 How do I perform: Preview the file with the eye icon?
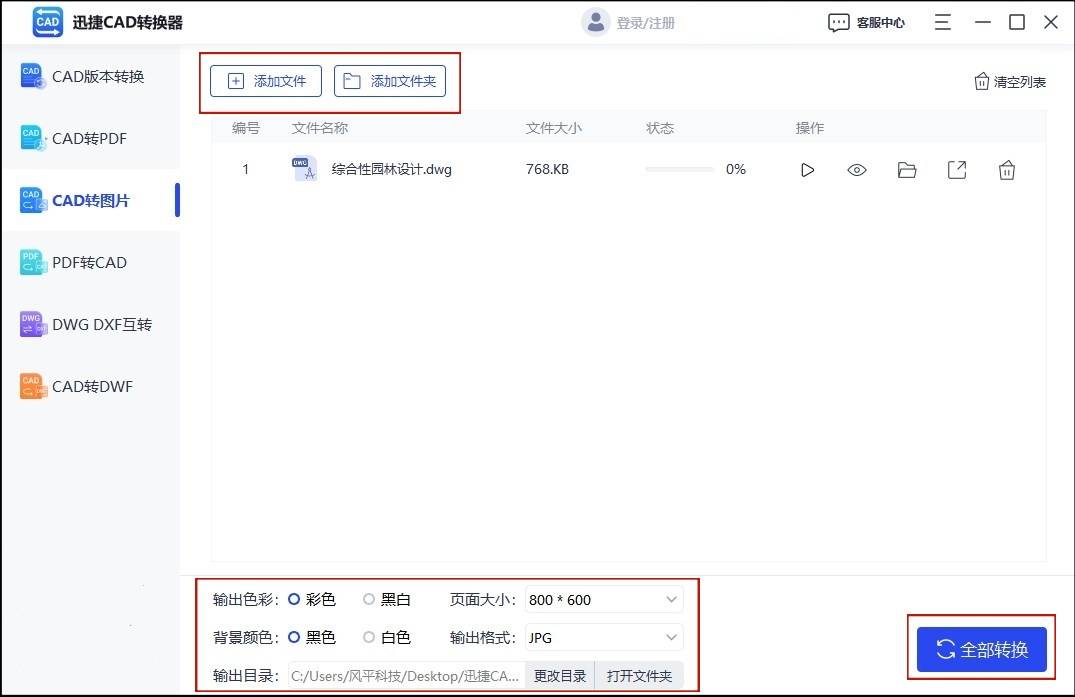click(857, 170)
